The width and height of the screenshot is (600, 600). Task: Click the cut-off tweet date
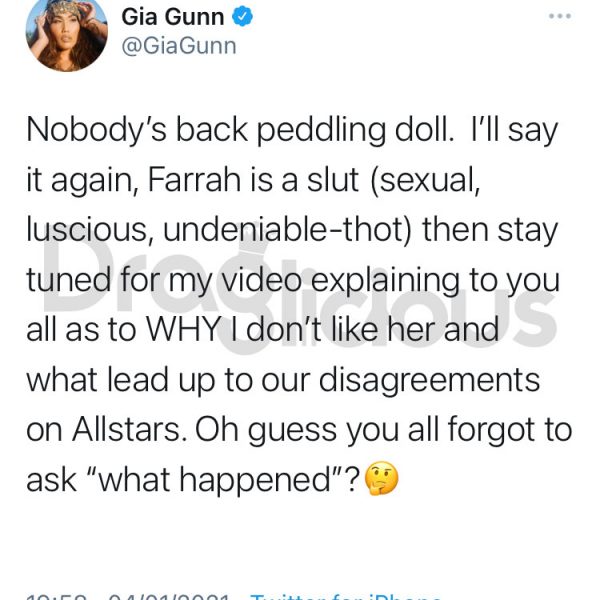point(168,597)
